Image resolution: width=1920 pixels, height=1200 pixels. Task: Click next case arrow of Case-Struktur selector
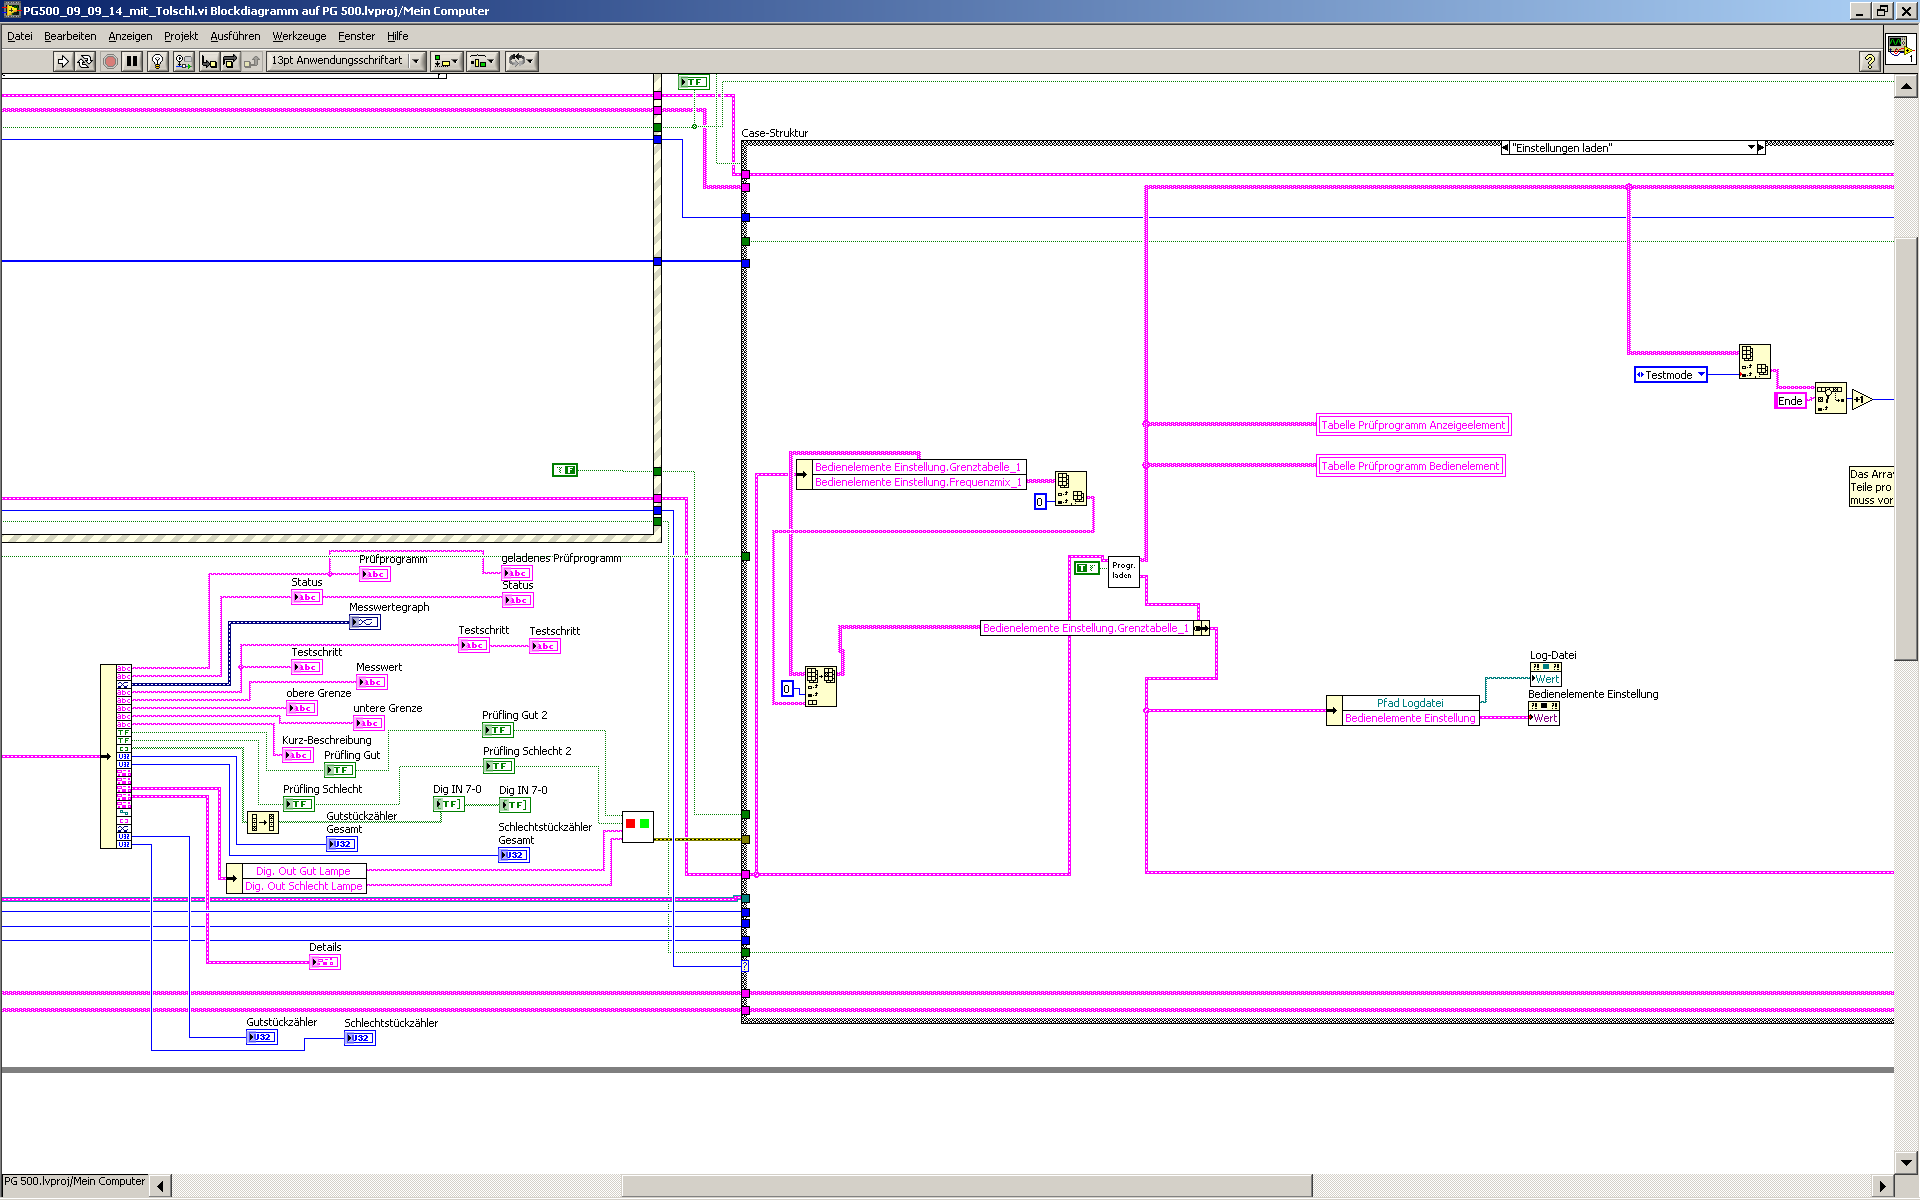tap(1761, 148)
